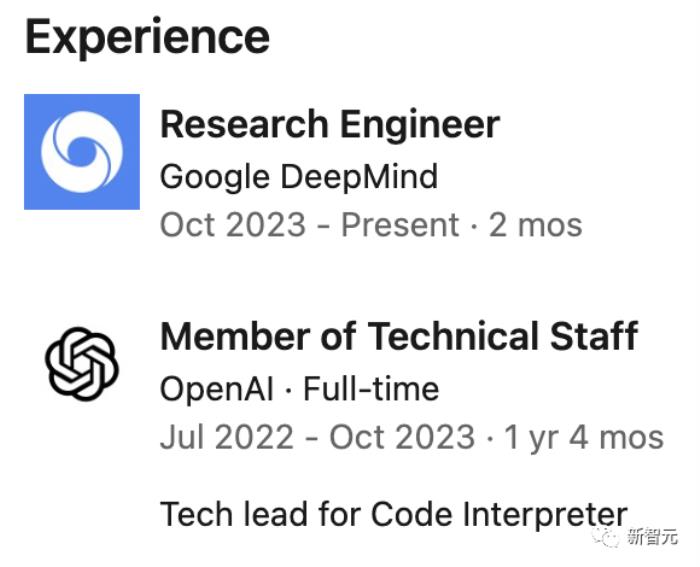Click the Jul 2022 start date
This screenshot has width=700, height=567.
[x=227, y=437]
